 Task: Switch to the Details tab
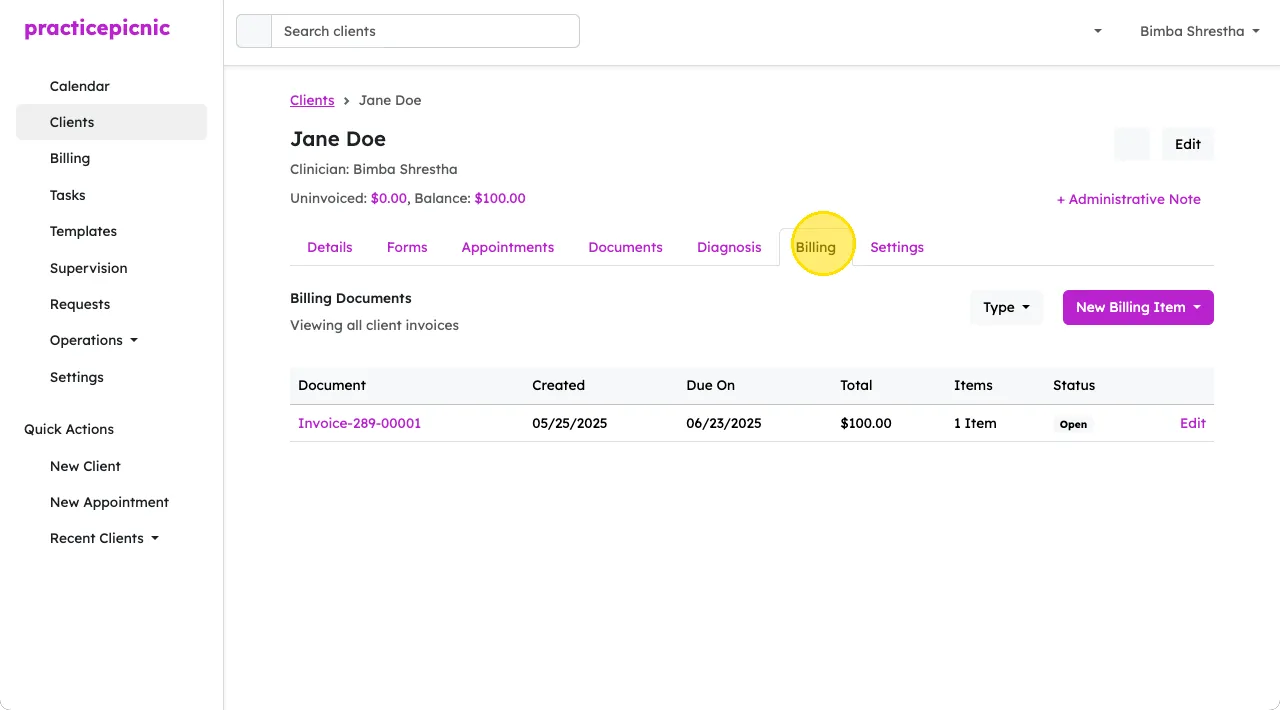[x=330, y=247]
